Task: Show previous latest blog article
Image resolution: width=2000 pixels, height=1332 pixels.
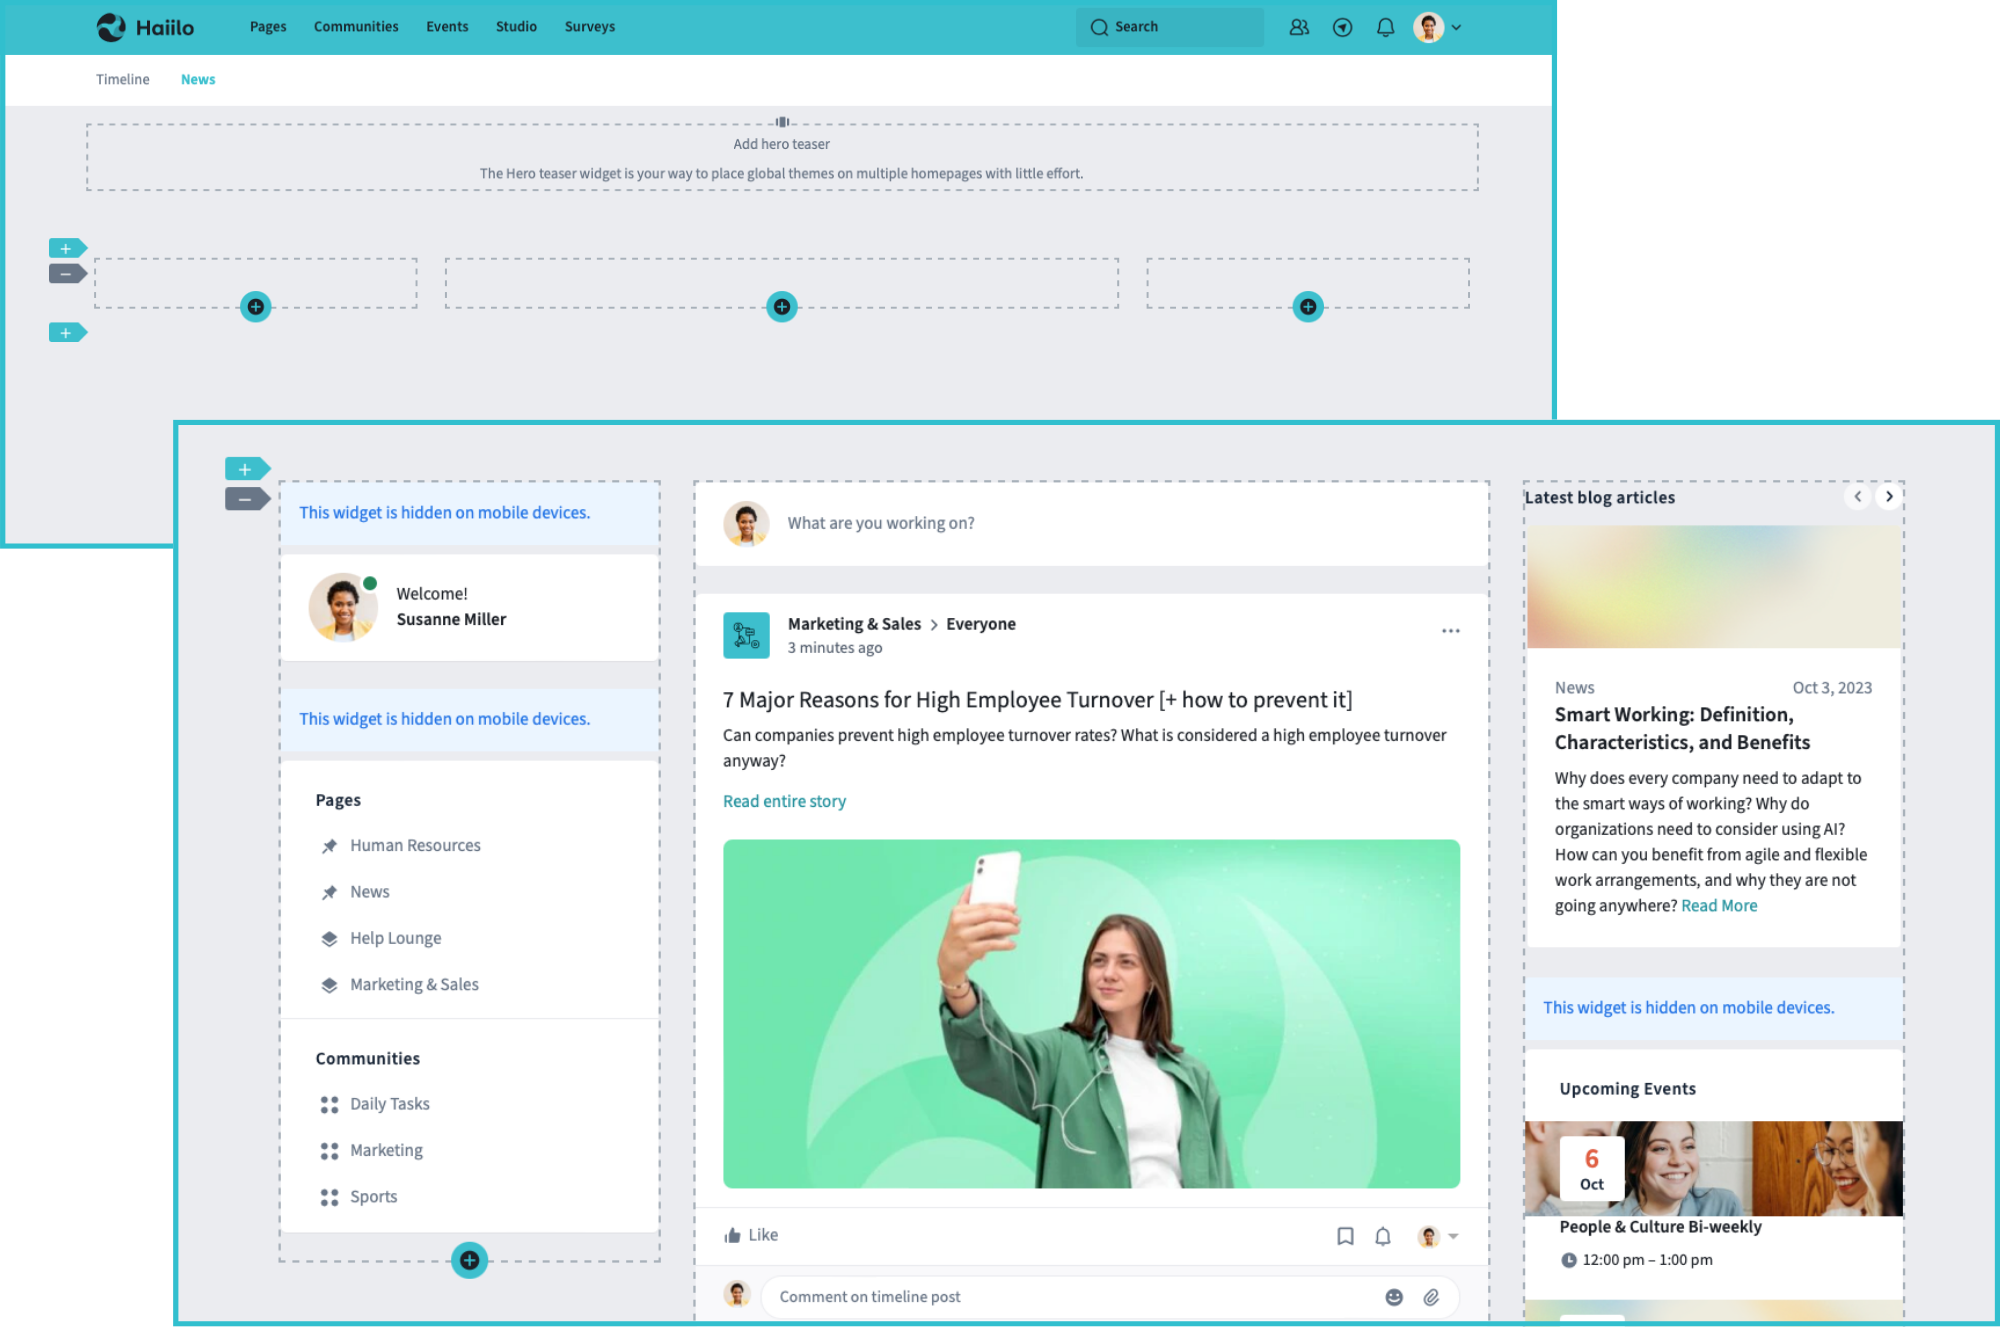Action: point(1857,496)
